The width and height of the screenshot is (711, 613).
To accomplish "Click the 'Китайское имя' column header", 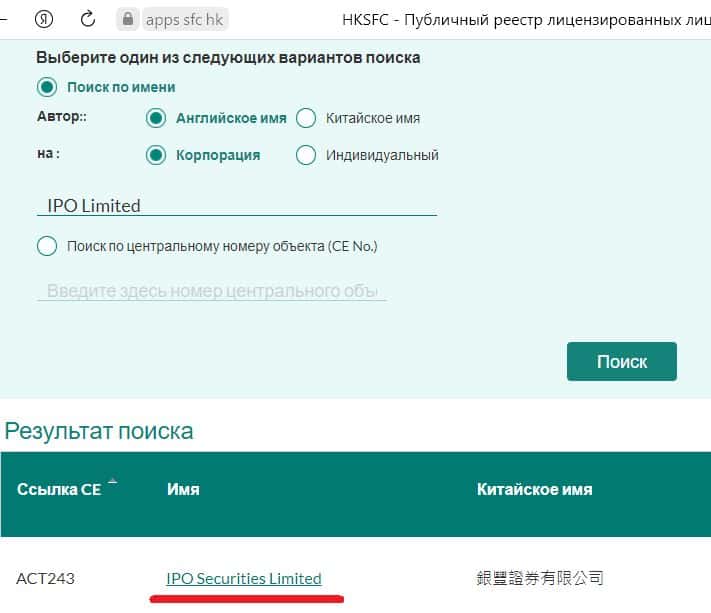I will tap(535, 489).
